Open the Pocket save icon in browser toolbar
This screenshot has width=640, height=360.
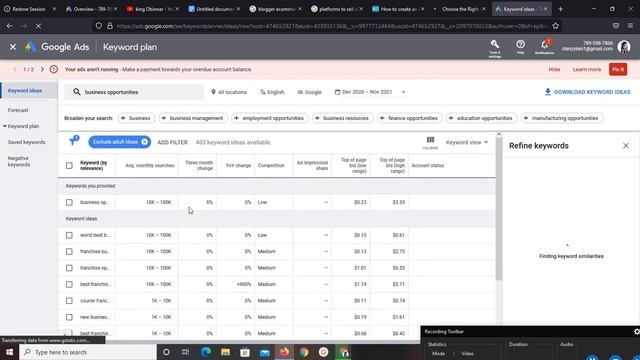pyautogui.click(x=616, y=26)
